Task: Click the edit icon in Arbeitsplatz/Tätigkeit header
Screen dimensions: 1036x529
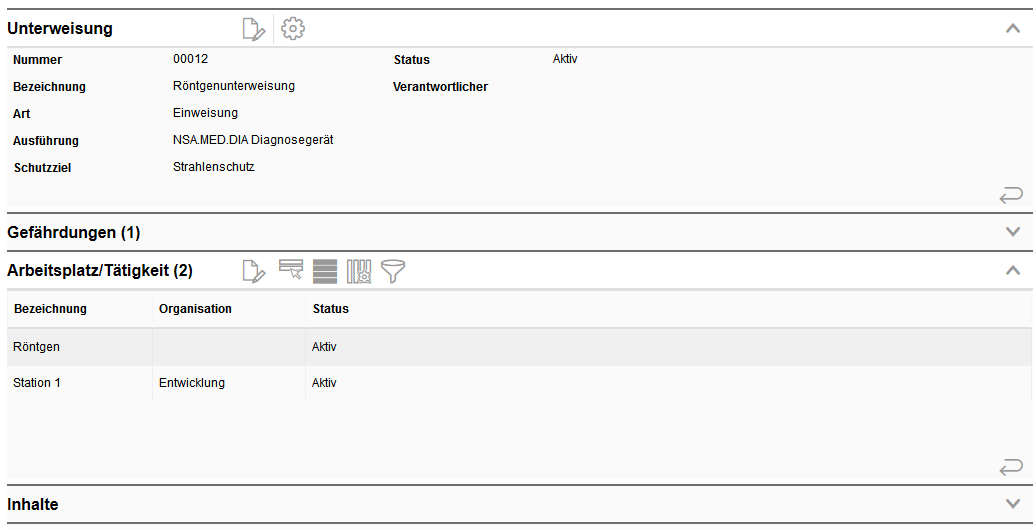Action: (254, 271)
